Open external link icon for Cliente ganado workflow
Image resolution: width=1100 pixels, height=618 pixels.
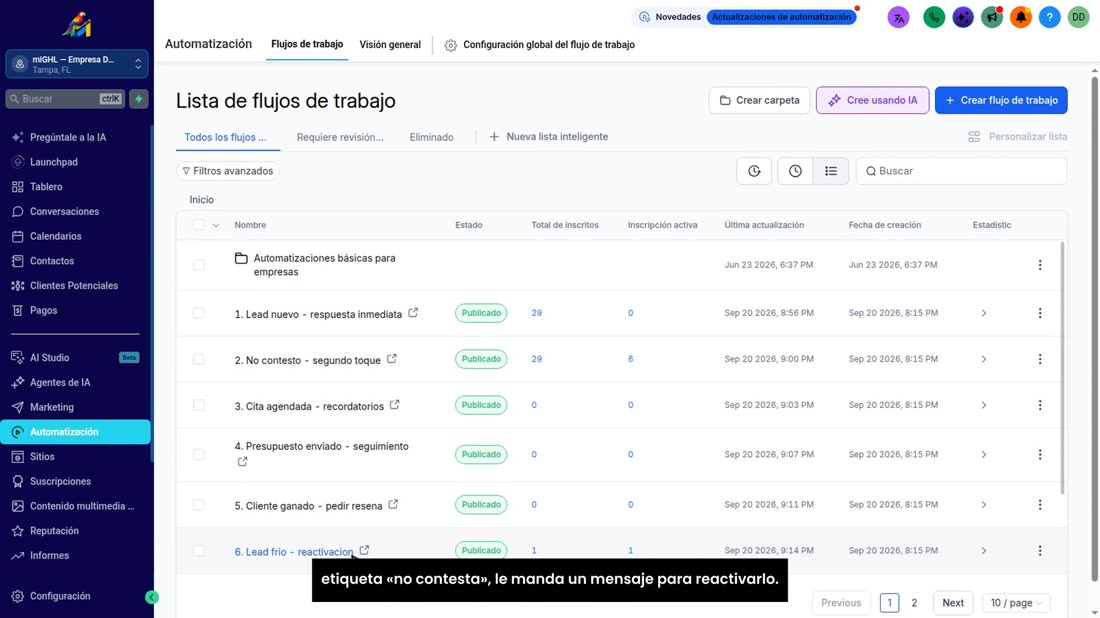[393, 504]
